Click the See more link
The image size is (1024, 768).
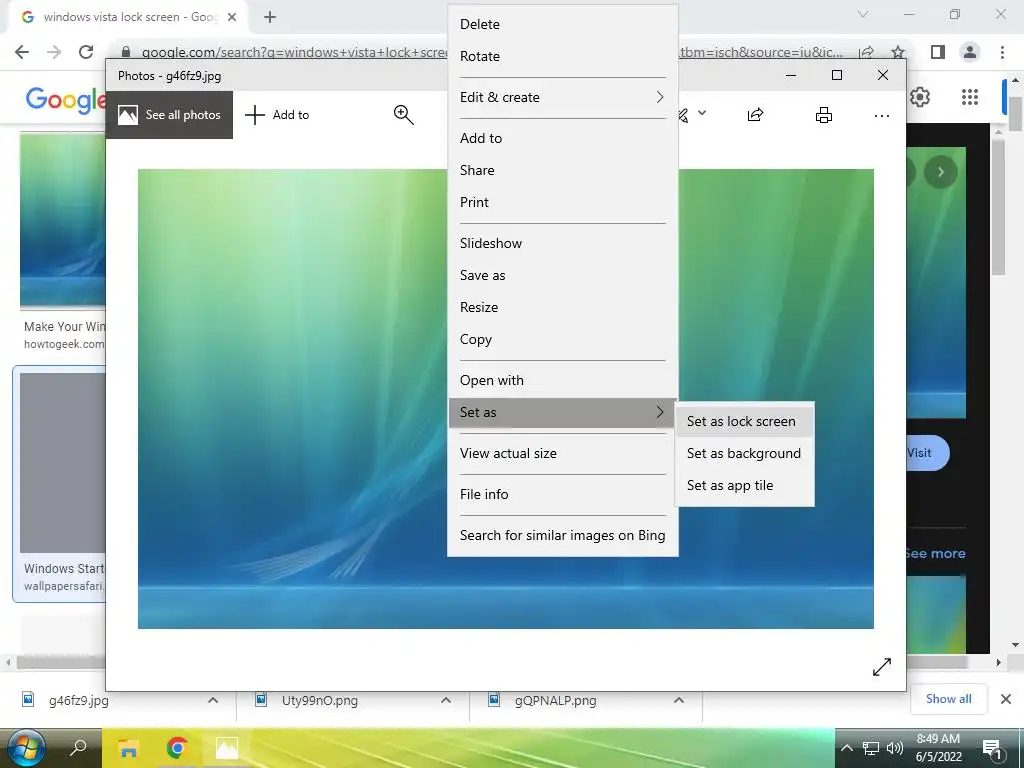pos(935,554)
